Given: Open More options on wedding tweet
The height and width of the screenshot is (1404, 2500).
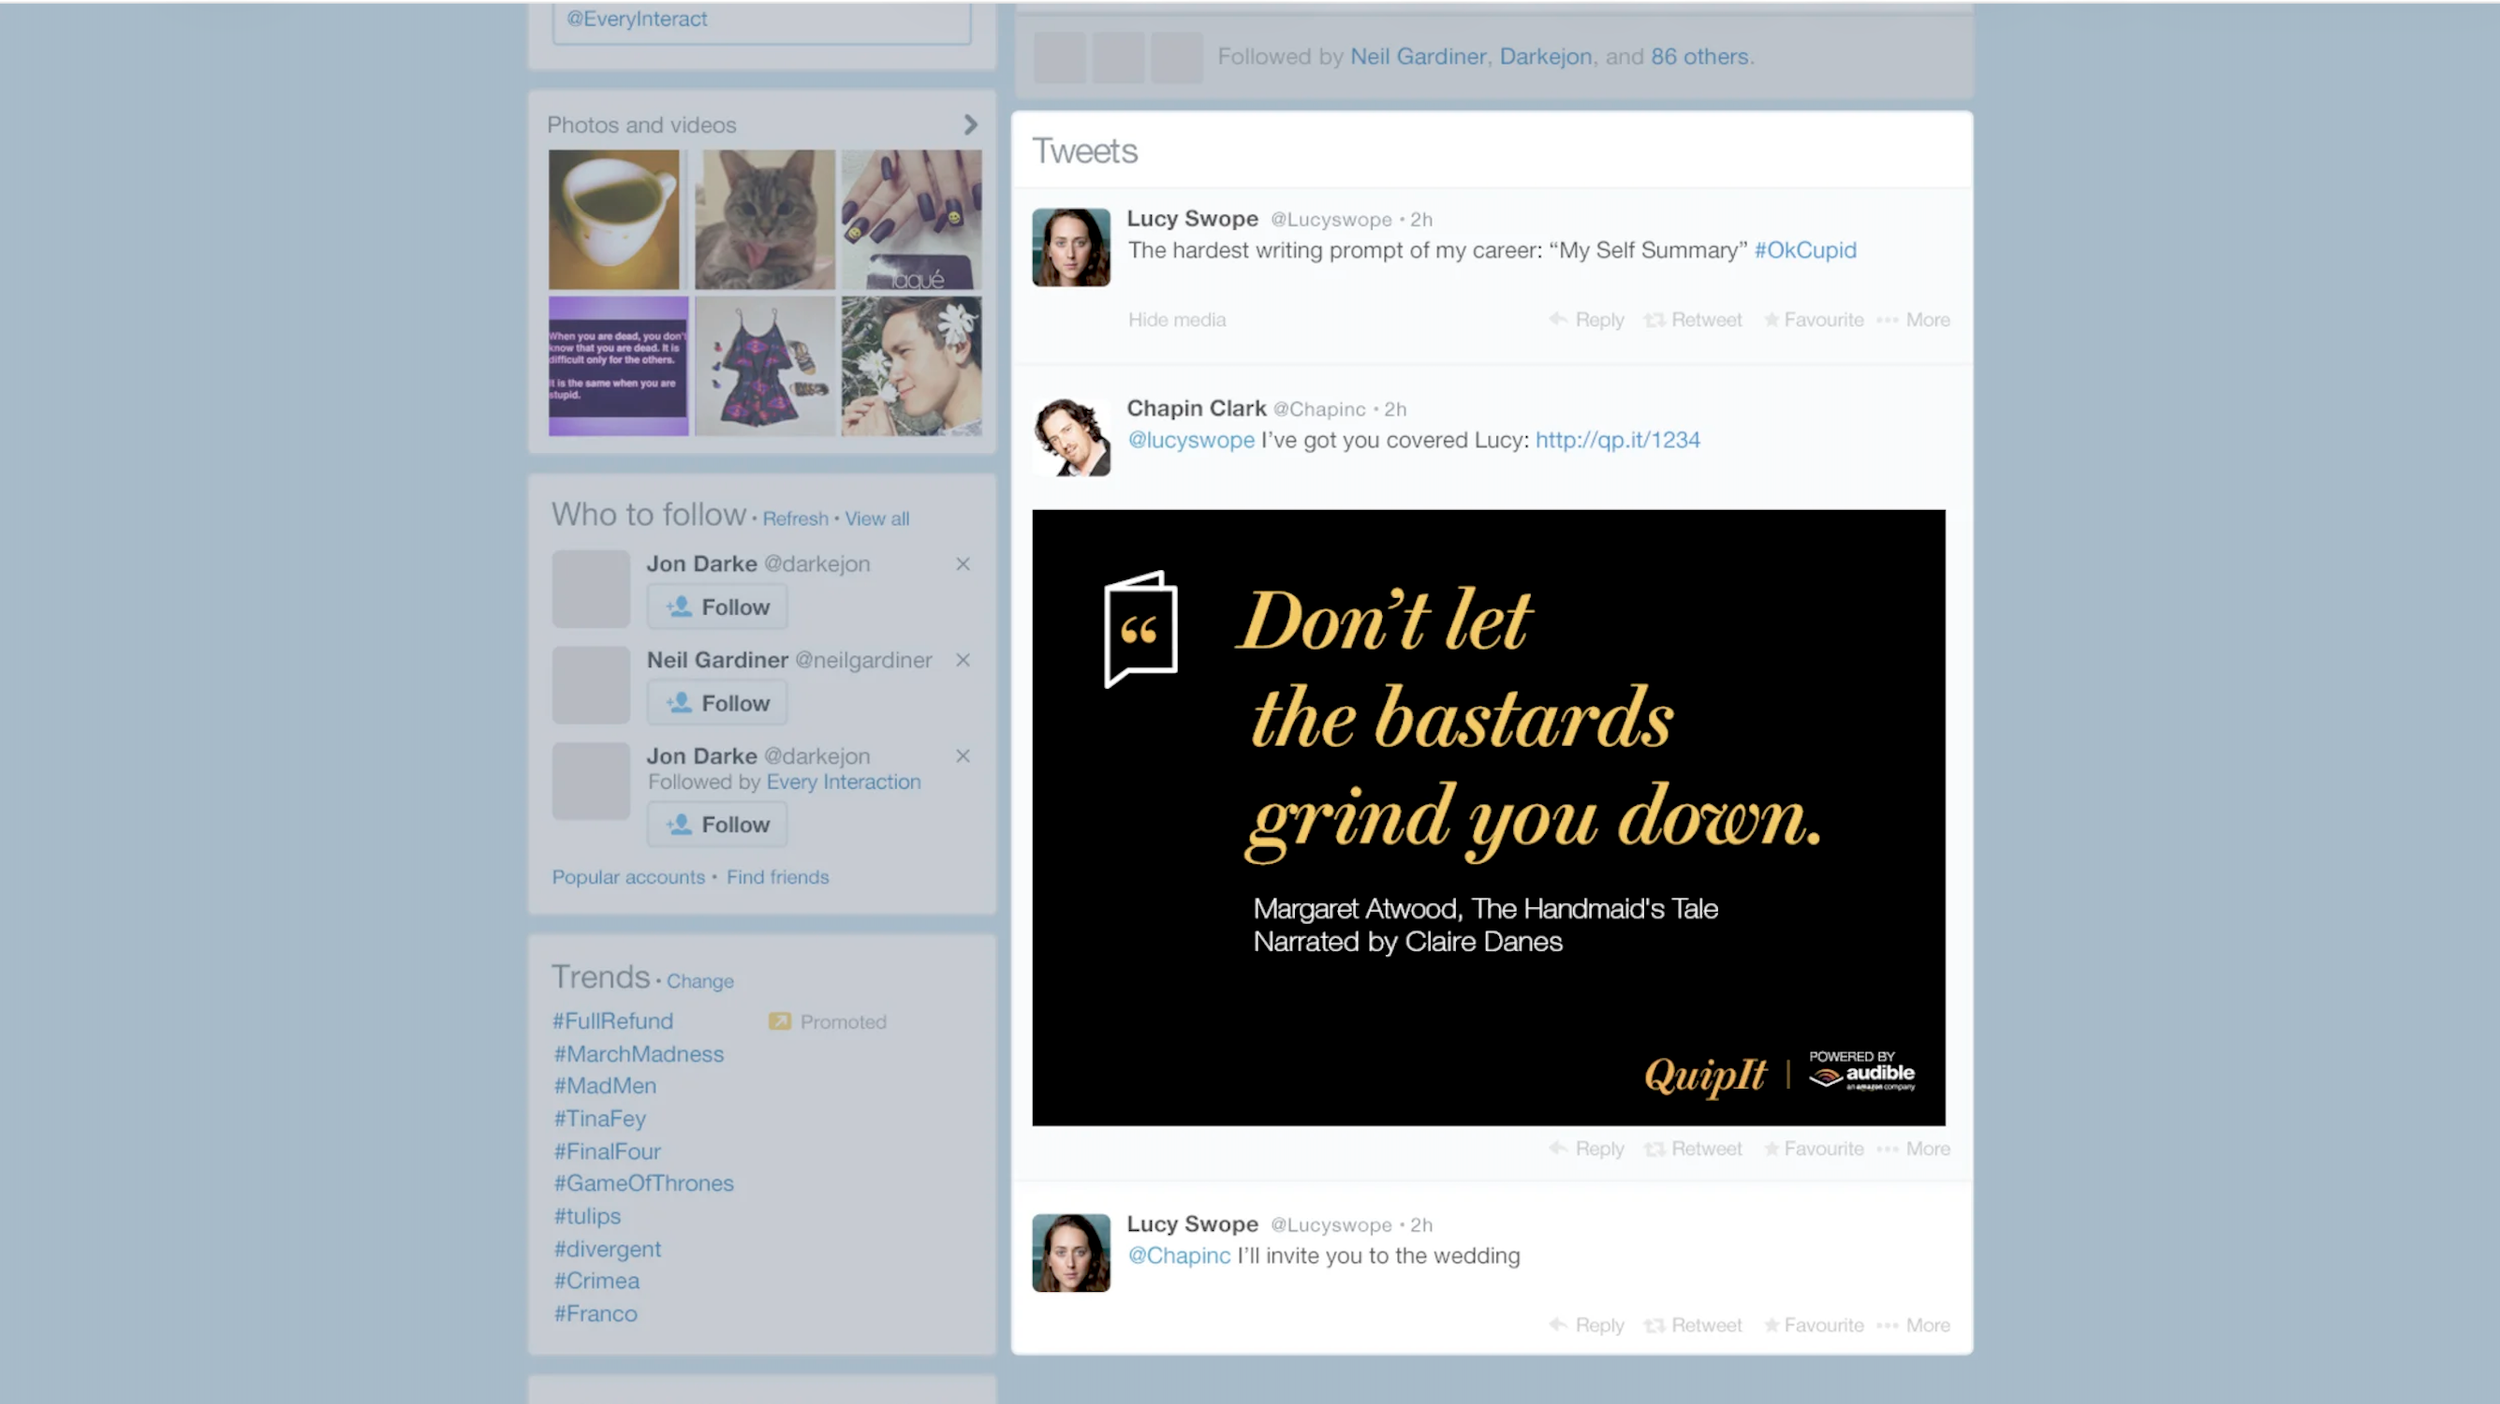Looking at the screenshot, I should 1914,1325.
